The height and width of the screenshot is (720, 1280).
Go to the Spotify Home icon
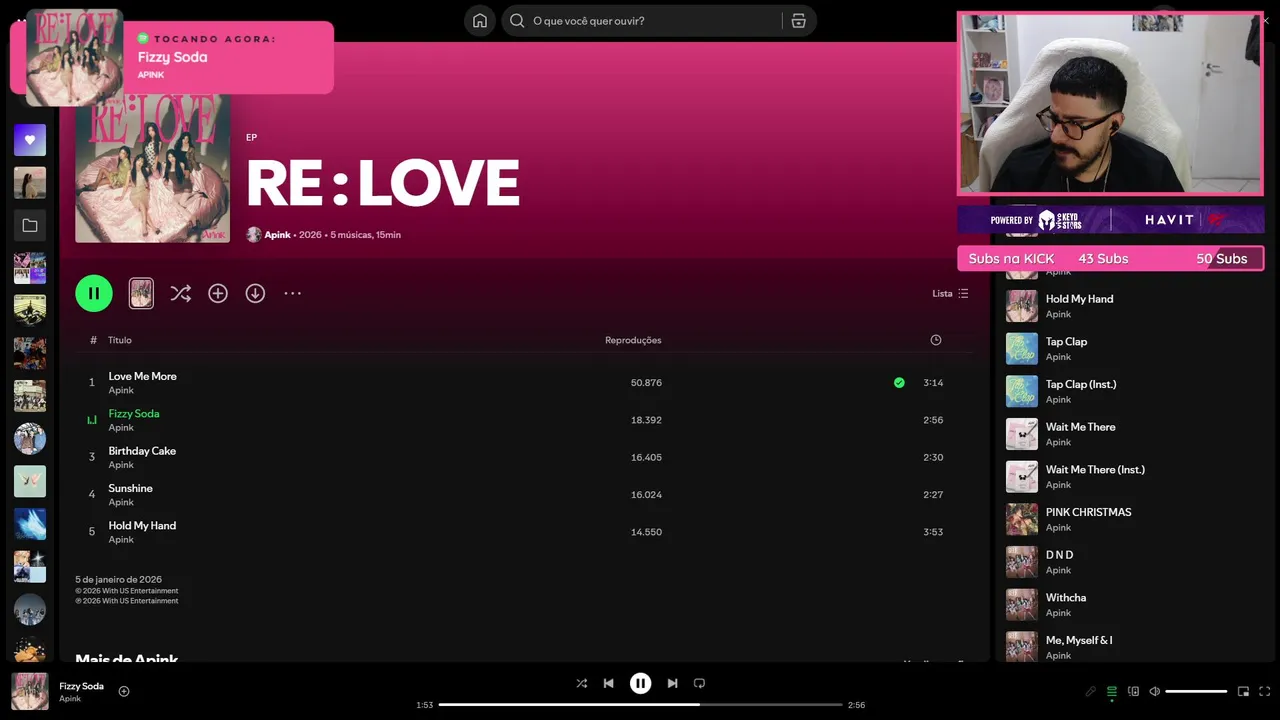480,20
